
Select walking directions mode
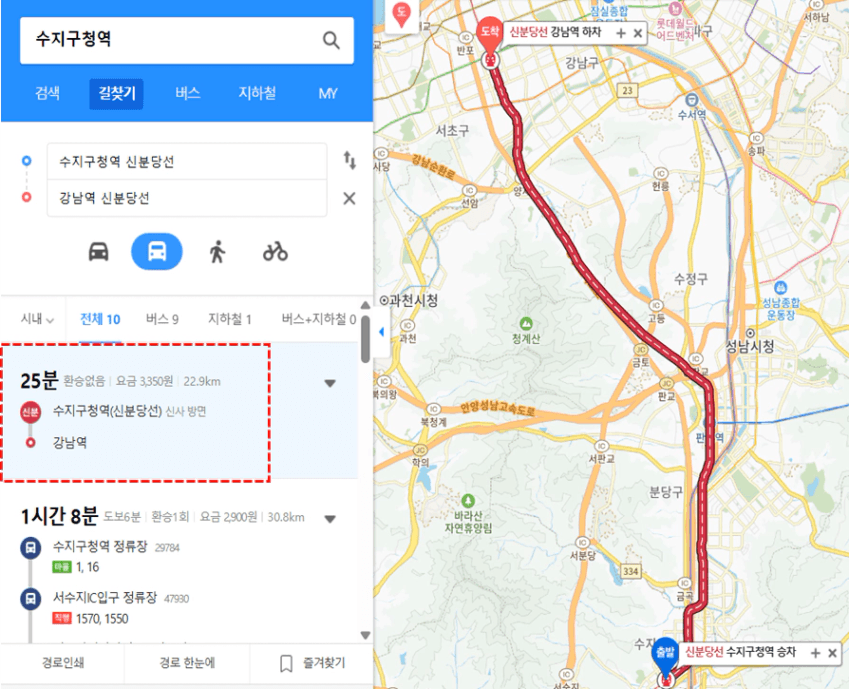point(217,252)
